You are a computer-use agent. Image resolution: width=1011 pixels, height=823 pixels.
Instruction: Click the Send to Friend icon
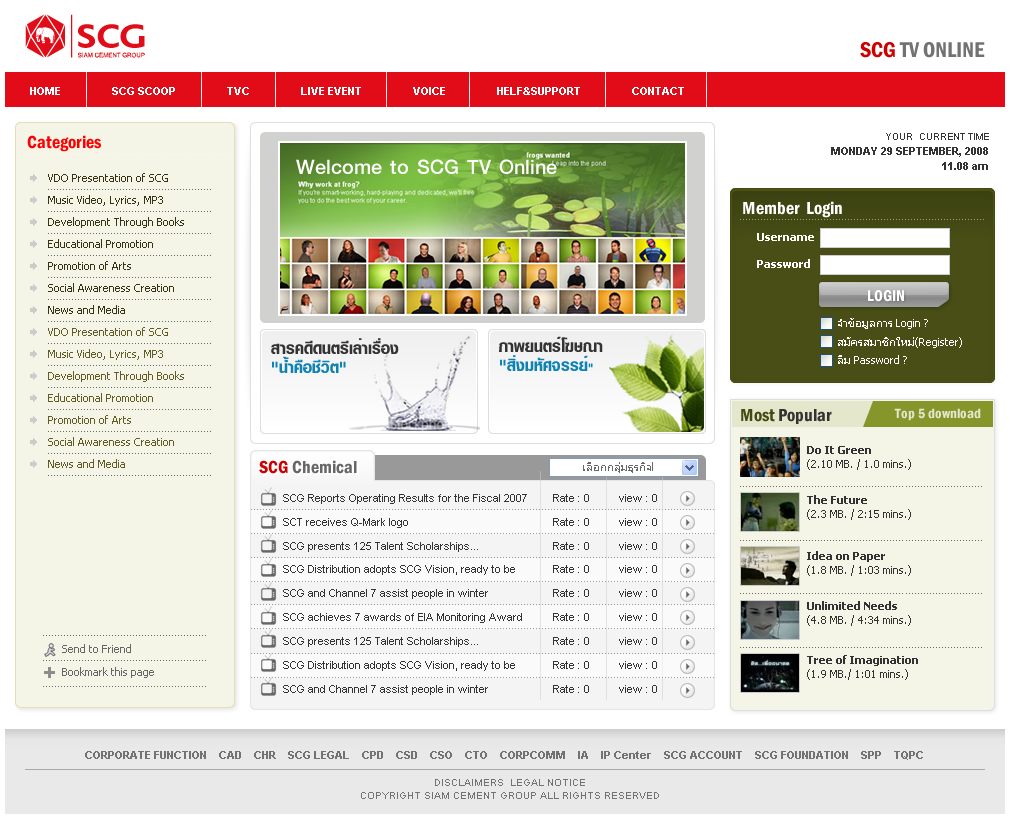pos(50,650)
